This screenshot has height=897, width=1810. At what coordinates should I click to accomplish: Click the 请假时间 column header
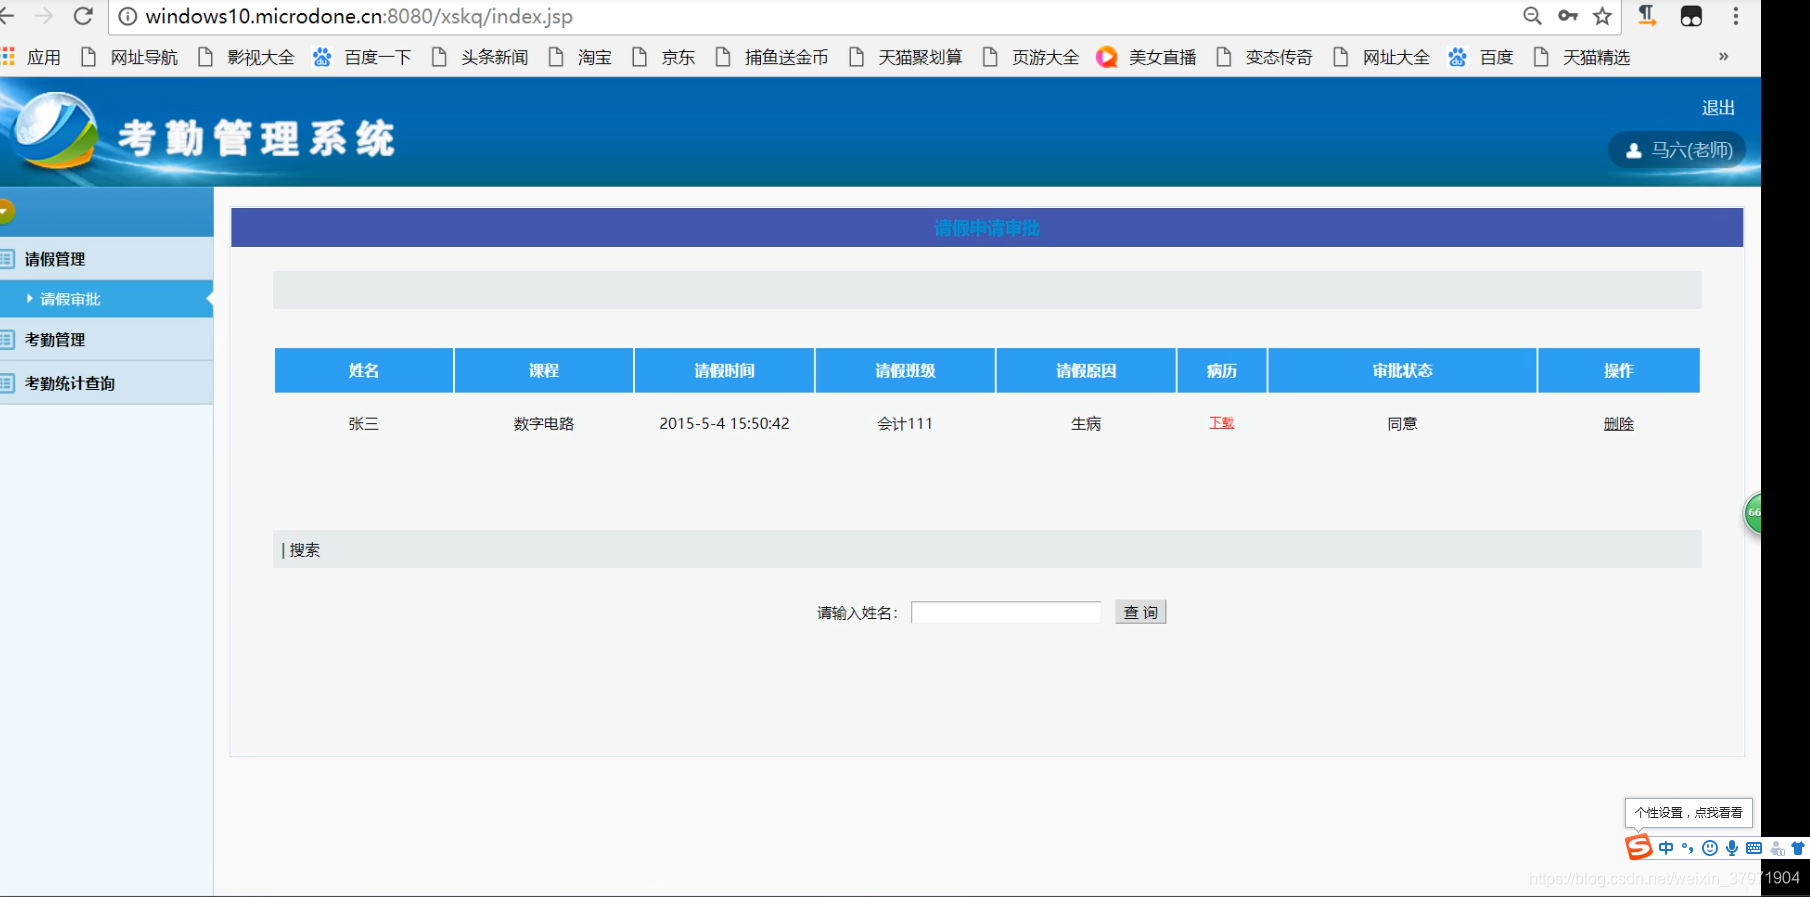725,370
